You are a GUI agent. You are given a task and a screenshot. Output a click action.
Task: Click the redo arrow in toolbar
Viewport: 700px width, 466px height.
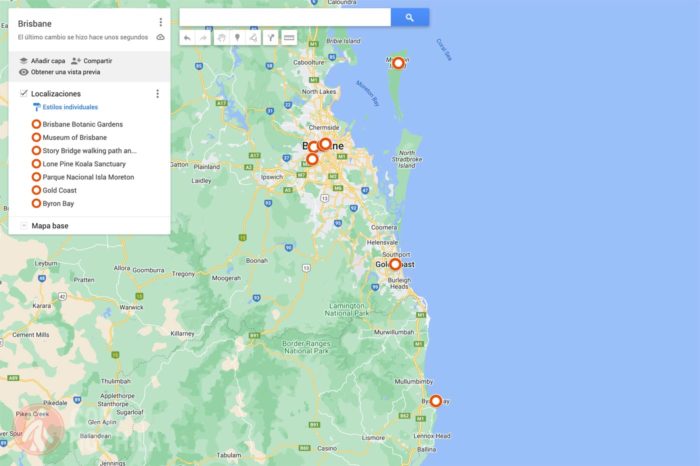coord(204,38)
